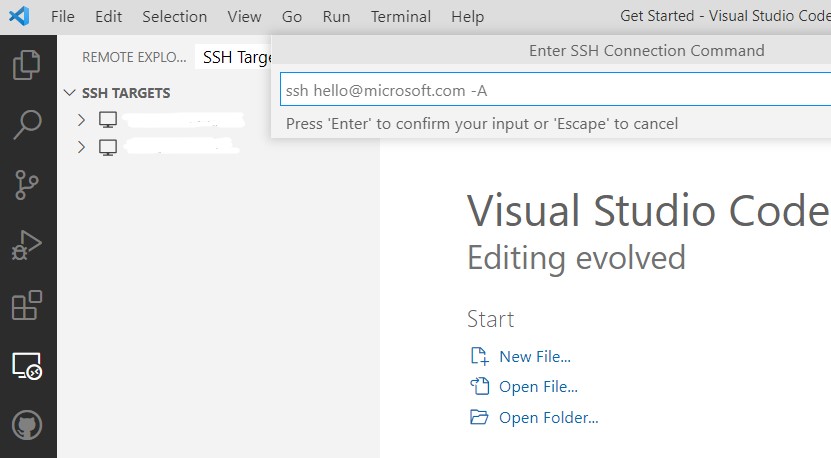Open the File menu
Image resolution: width=831 pixels, height=458 pixels.
tap(62, 17)
